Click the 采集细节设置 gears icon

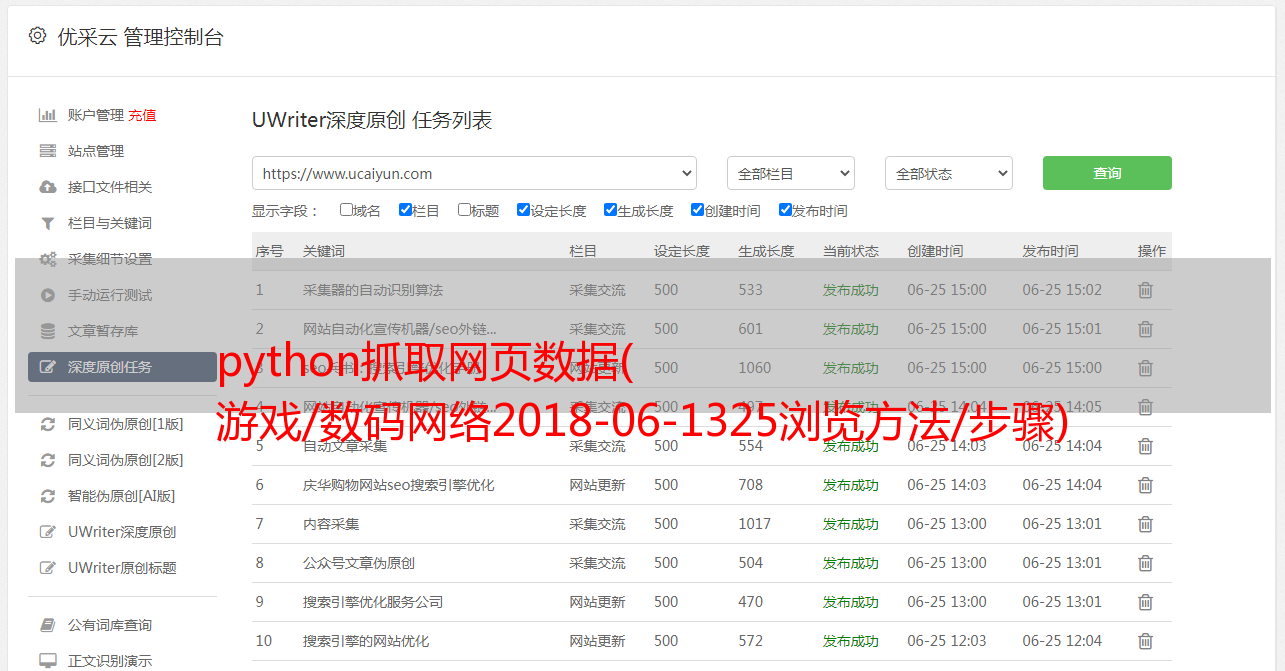(47, 259)
